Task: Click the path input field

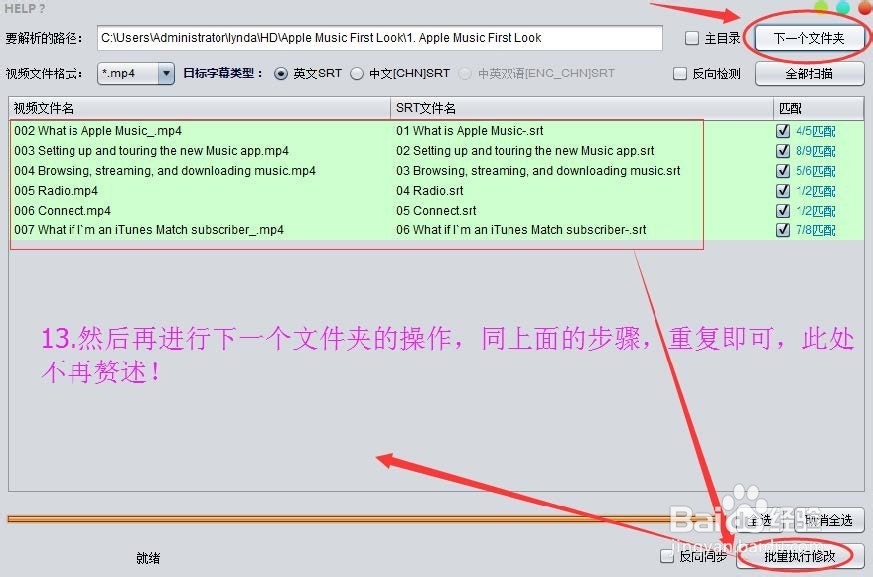Action: (x=380, y=38)
